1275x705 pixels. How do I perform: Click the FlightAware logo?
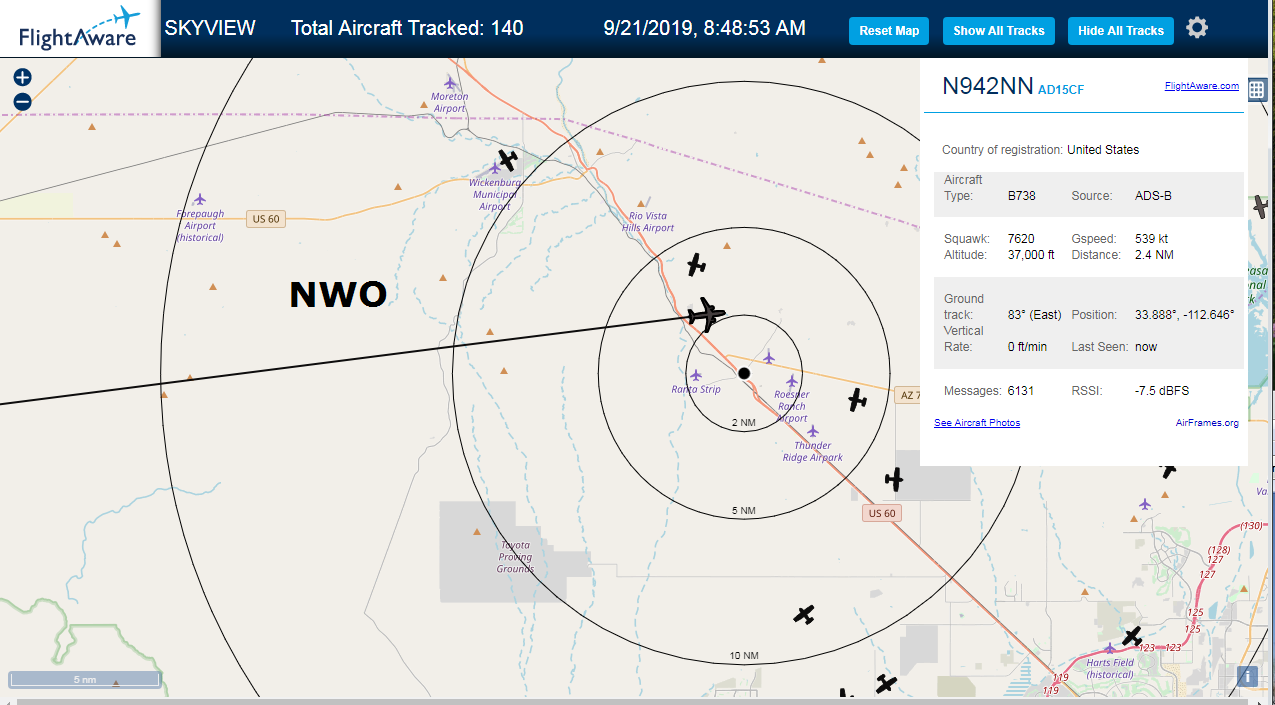coord(79,28)
